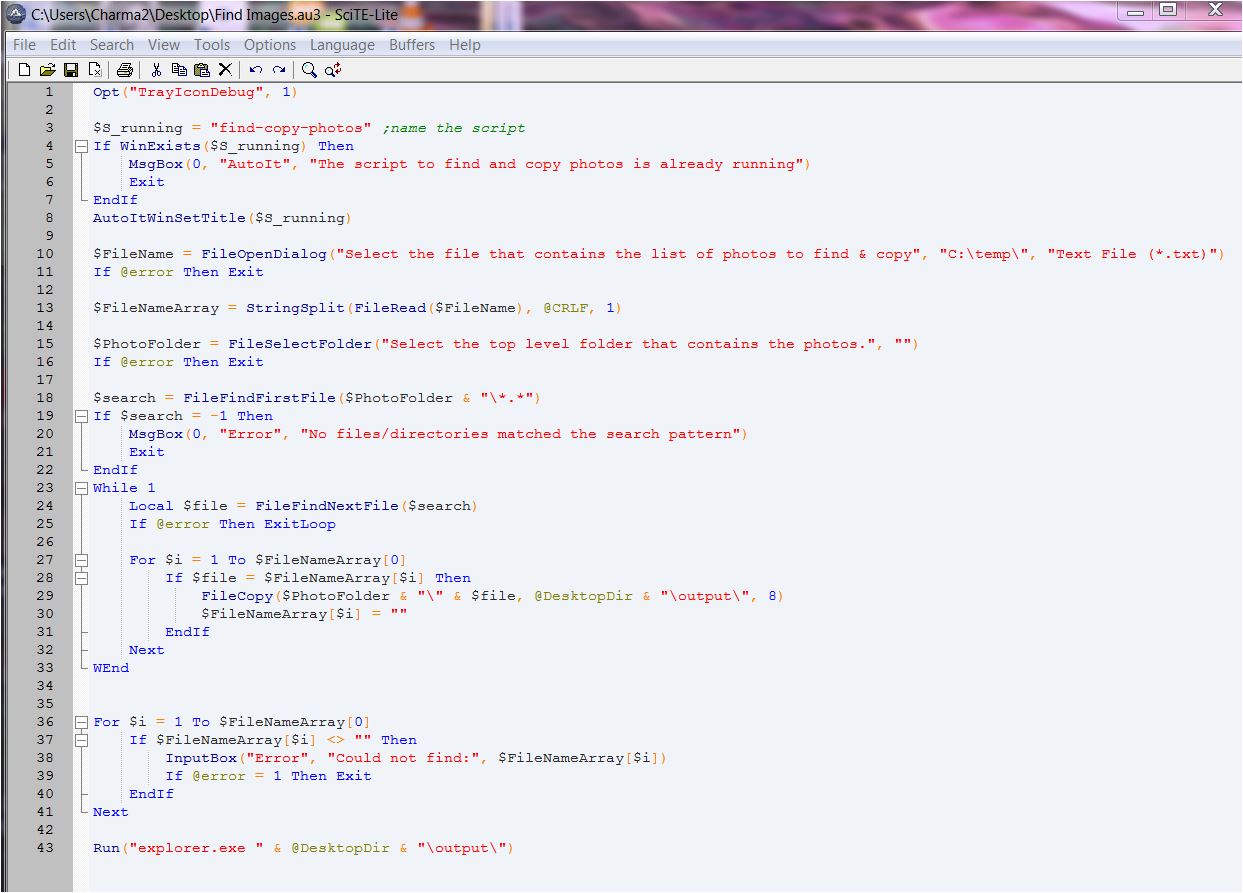Click the "C:\temp\" string on line 10

click(x=984, y=254)
